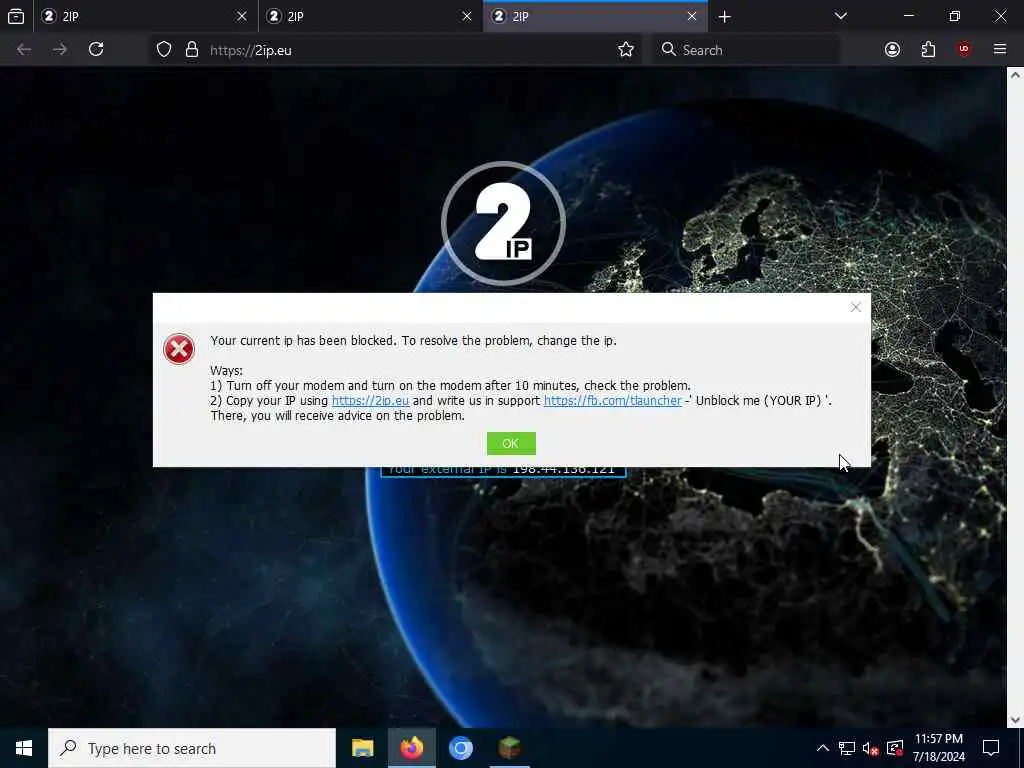Viewport: 1024px width, 768px height.
Task: Go forward to next page
Action: pos(59,50)
